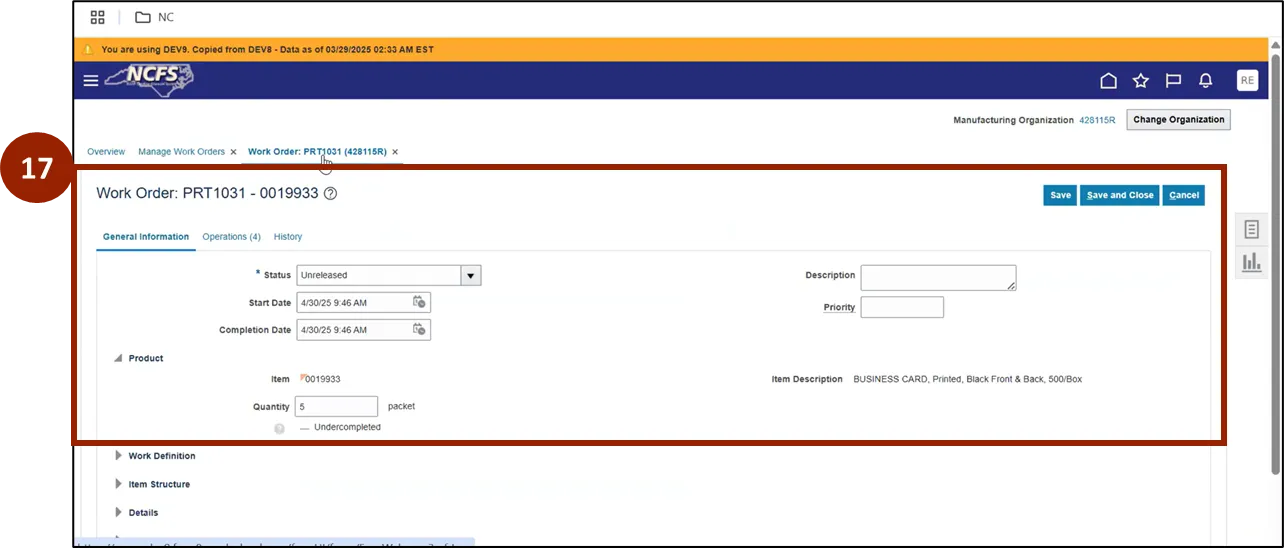Open the 428115R organization link

(x=1097, y=120)
